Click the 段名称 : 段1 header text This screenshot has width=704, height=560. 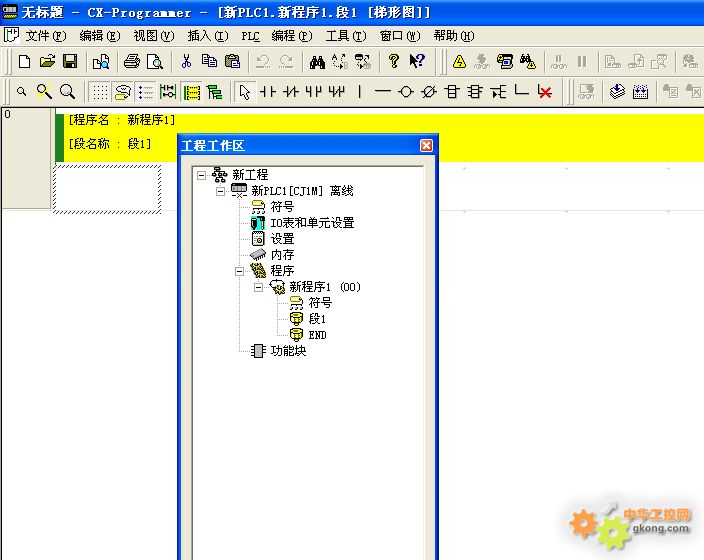110,144
